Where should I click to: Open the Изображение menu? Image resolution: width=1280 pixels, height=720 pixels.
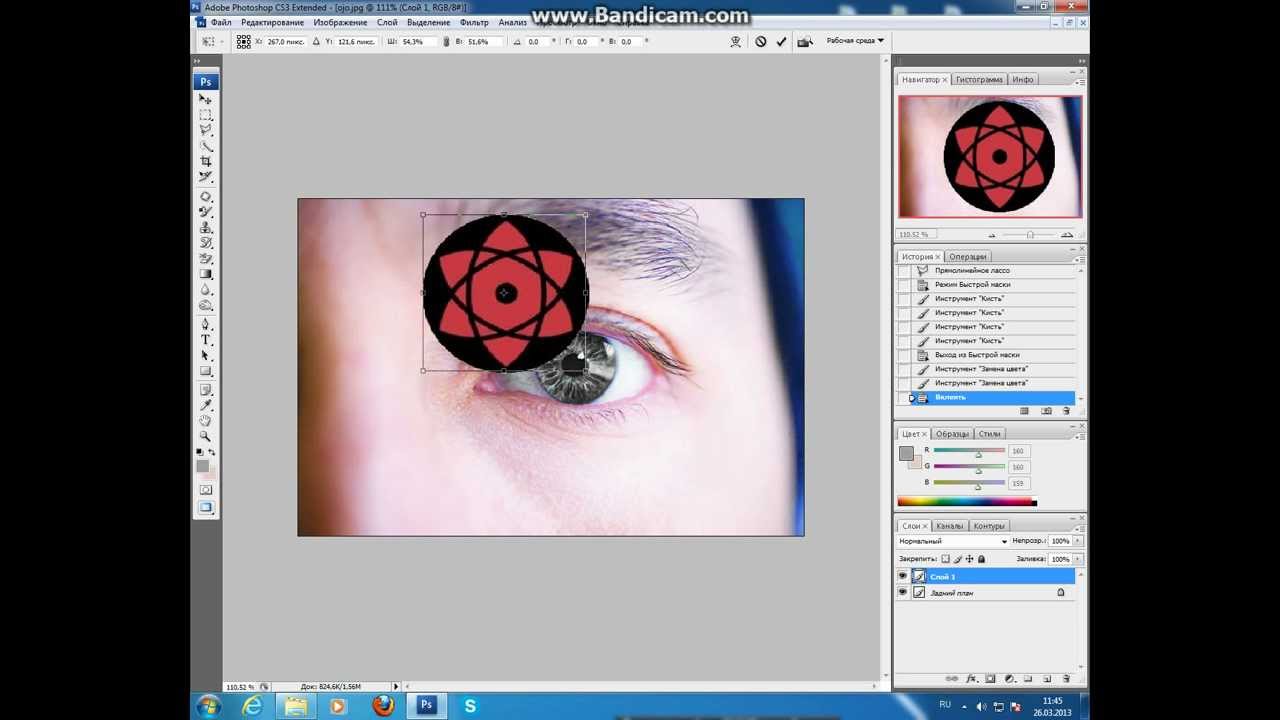click(x=340, y=22)
